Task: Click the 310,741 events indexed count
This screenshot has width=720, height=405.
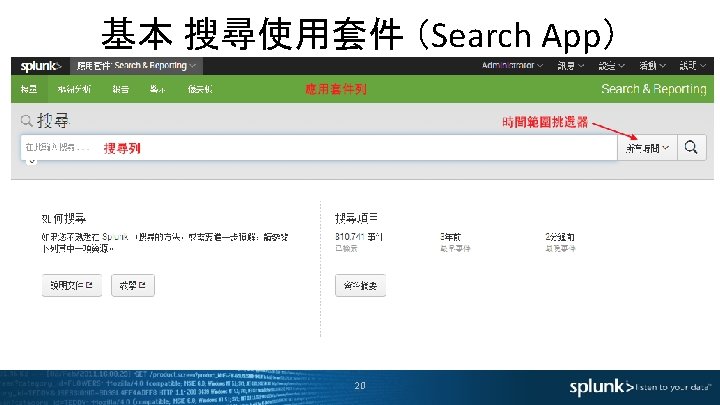Action: click(359, 237)
